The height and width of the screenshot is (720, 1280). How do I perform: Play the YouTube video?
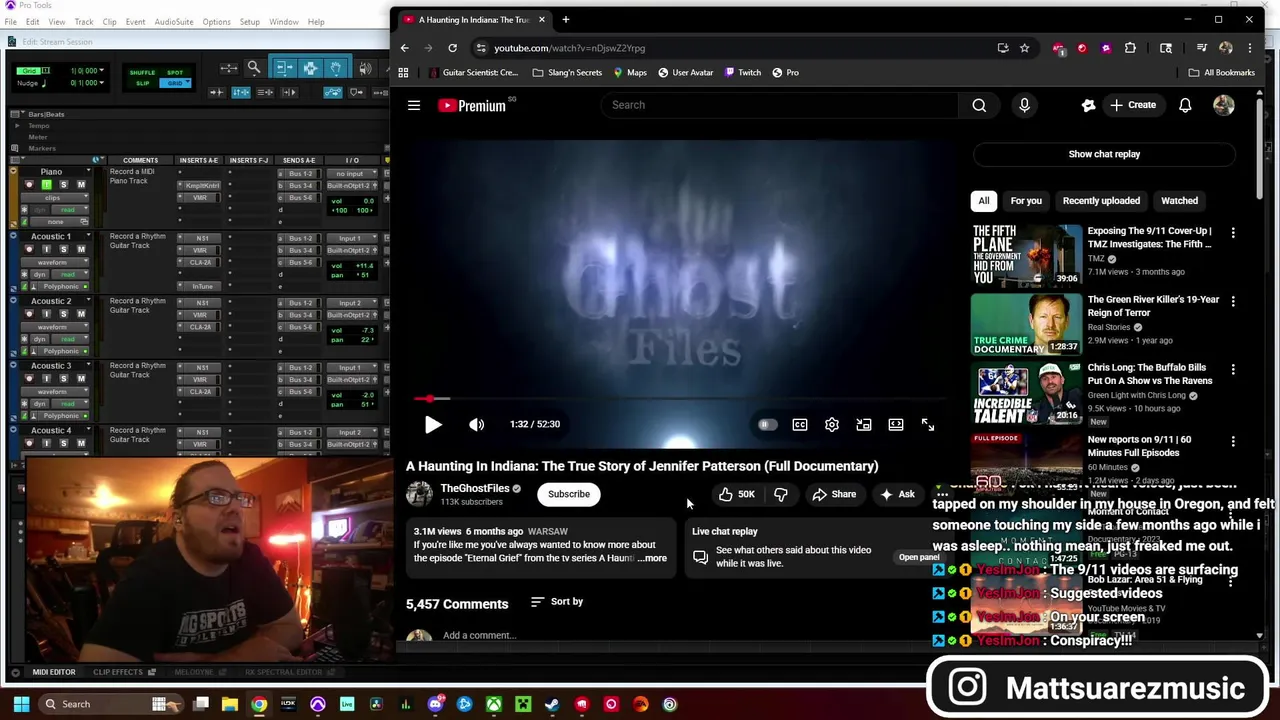point(433,424)
